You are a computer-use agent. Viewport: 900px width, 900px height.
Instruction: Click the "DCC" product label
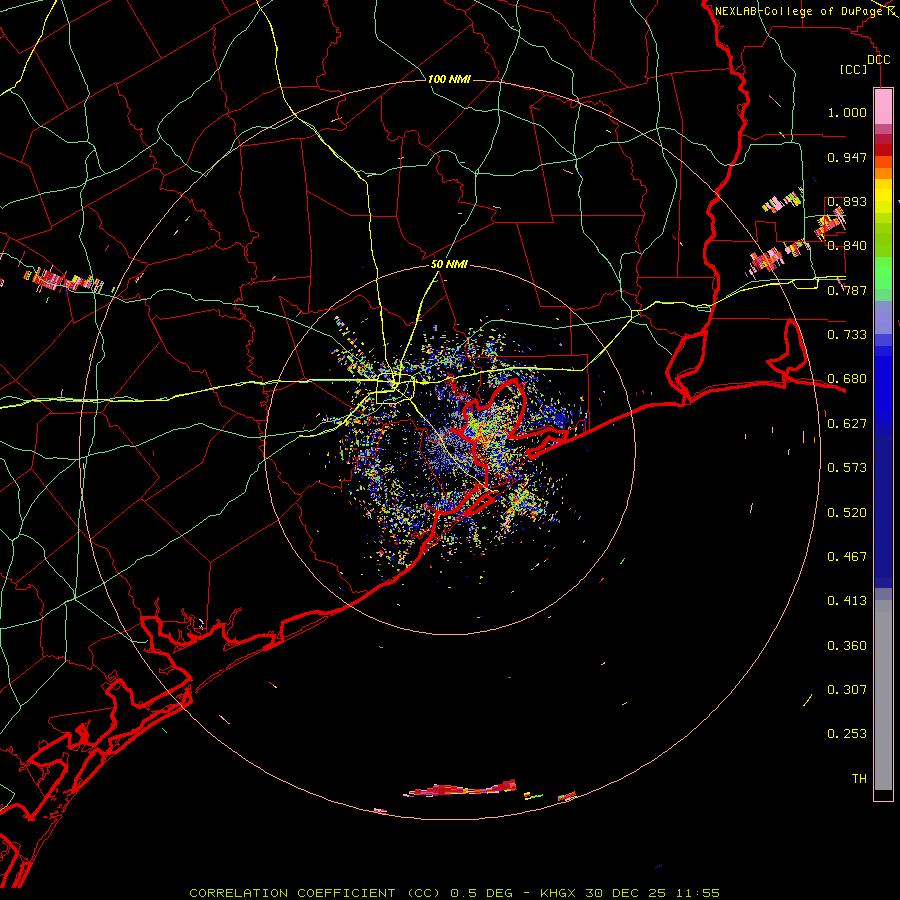tap(878, 60)
